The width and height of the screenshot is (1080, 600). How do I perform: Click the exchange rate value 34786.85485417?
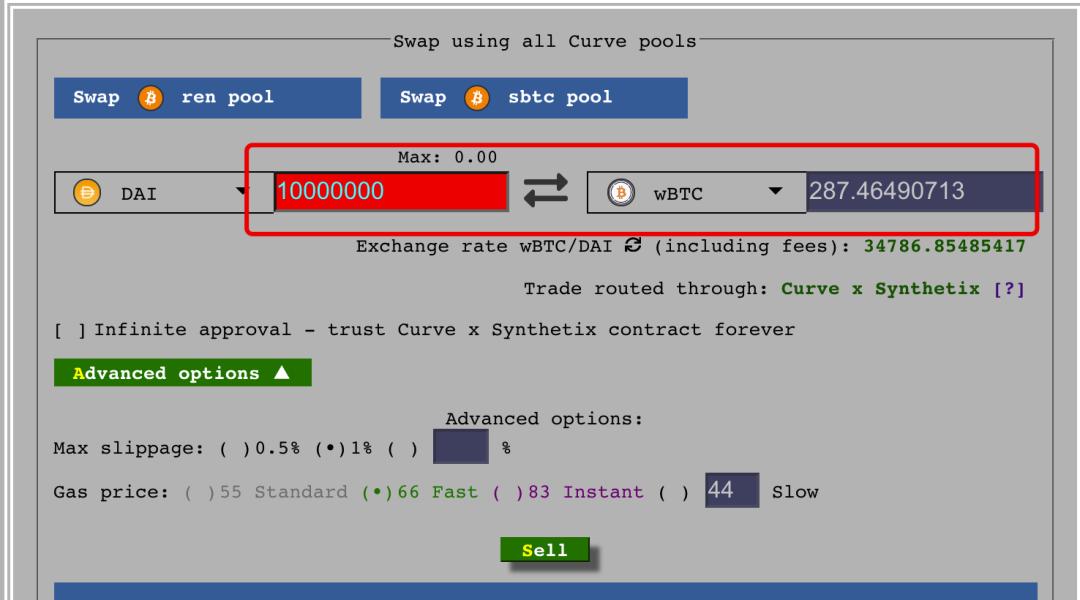[945, 246]
